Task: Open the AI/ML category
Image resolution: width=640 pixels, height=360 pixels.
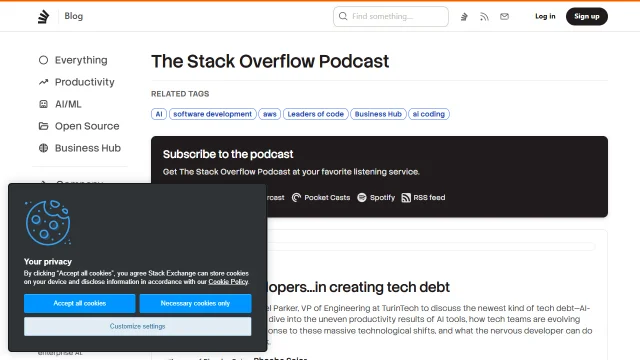Action: point(68,104)
